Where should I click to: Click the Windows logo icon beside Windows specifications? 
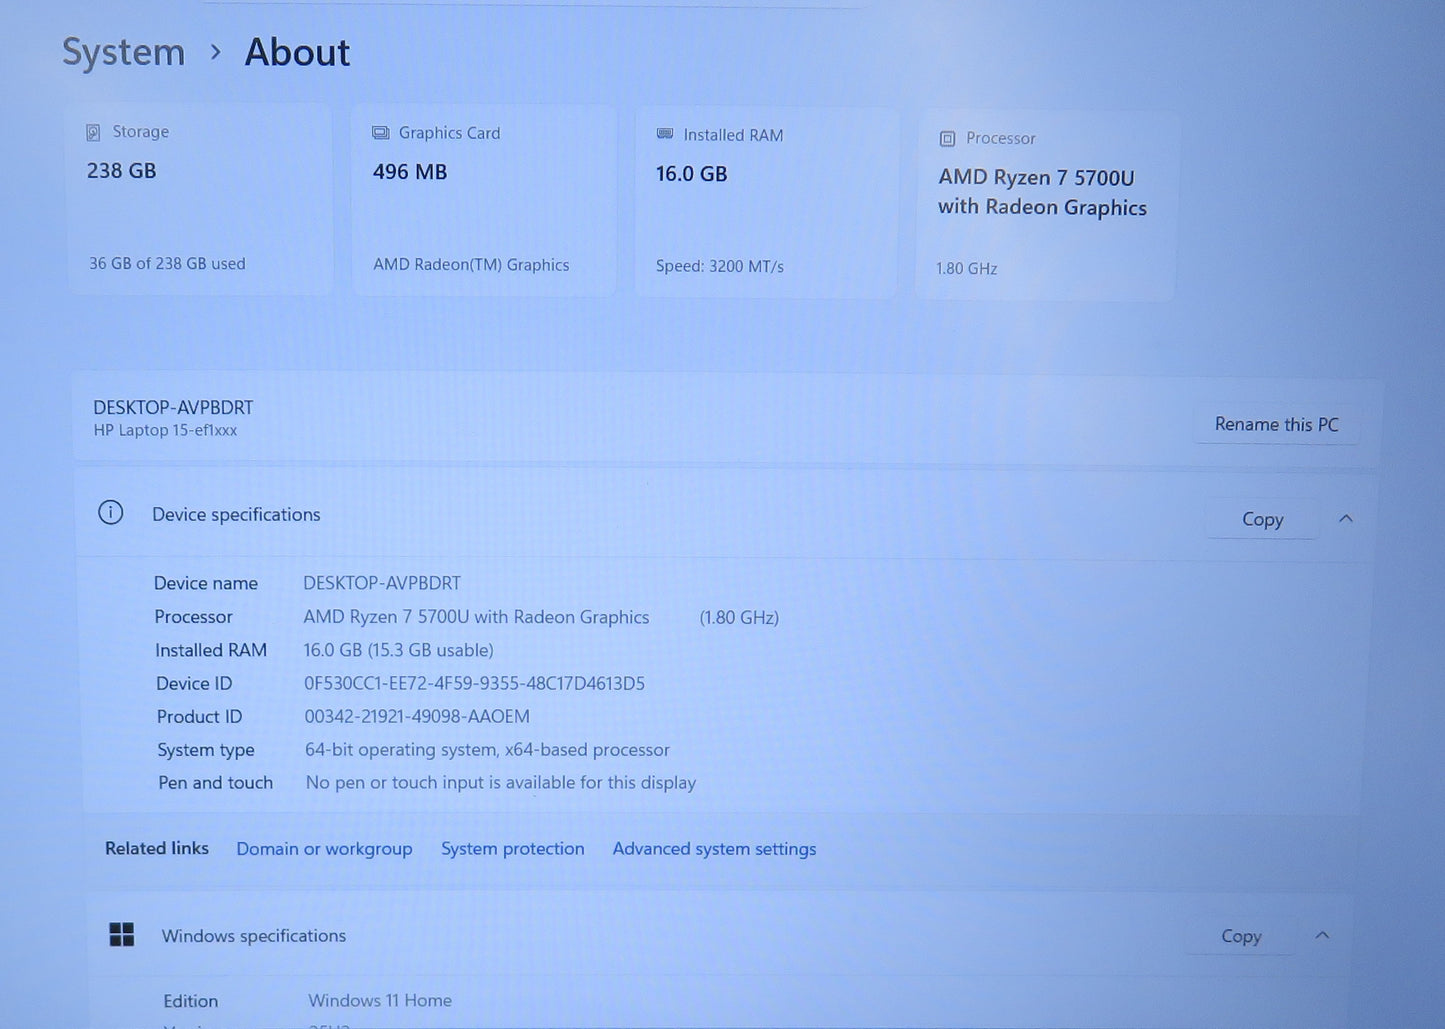click(122, 934)
